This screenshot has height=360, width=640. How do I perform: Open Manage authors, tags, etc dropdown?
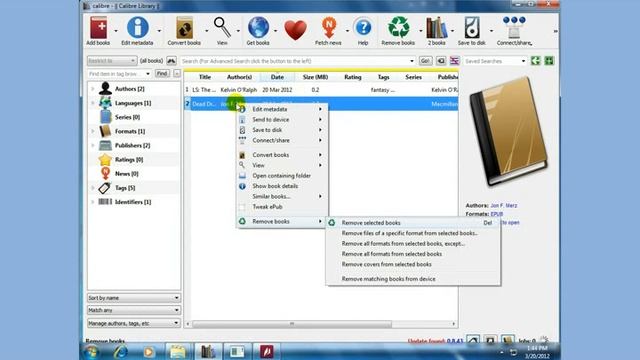(x=133, y=323)
